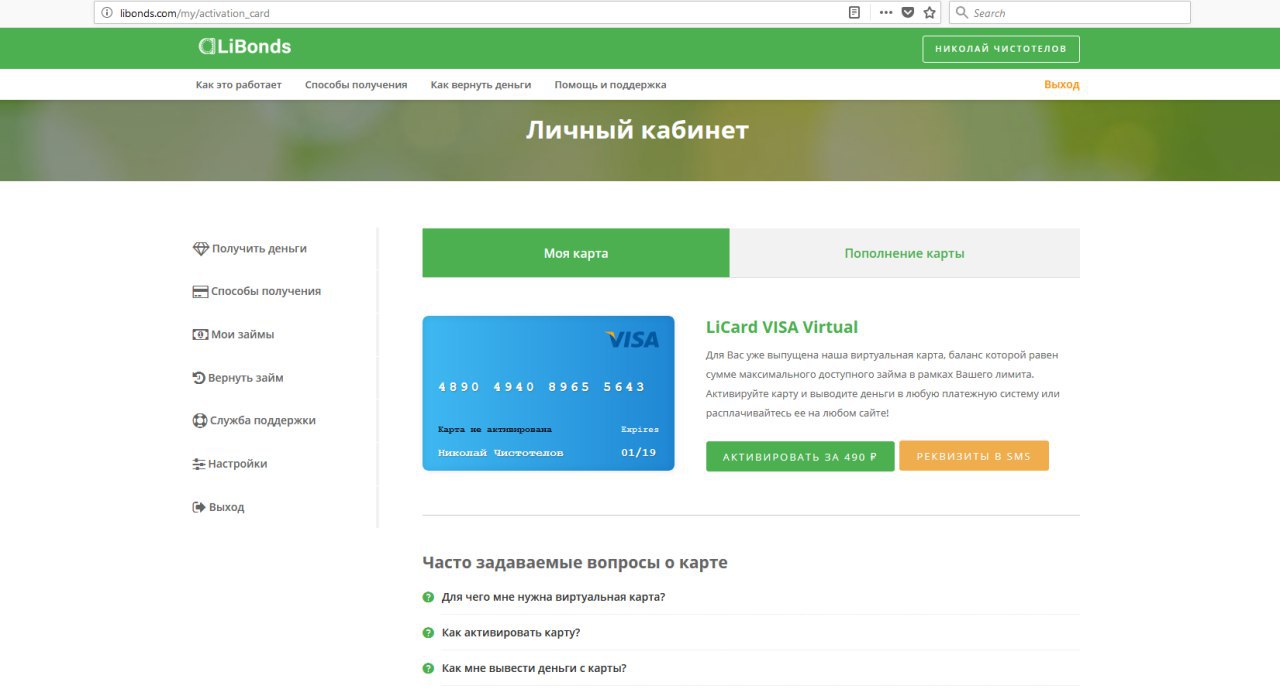Toggle reader view icon in the address bar
Screen dimensions: 1280x696
pos(854,13)
